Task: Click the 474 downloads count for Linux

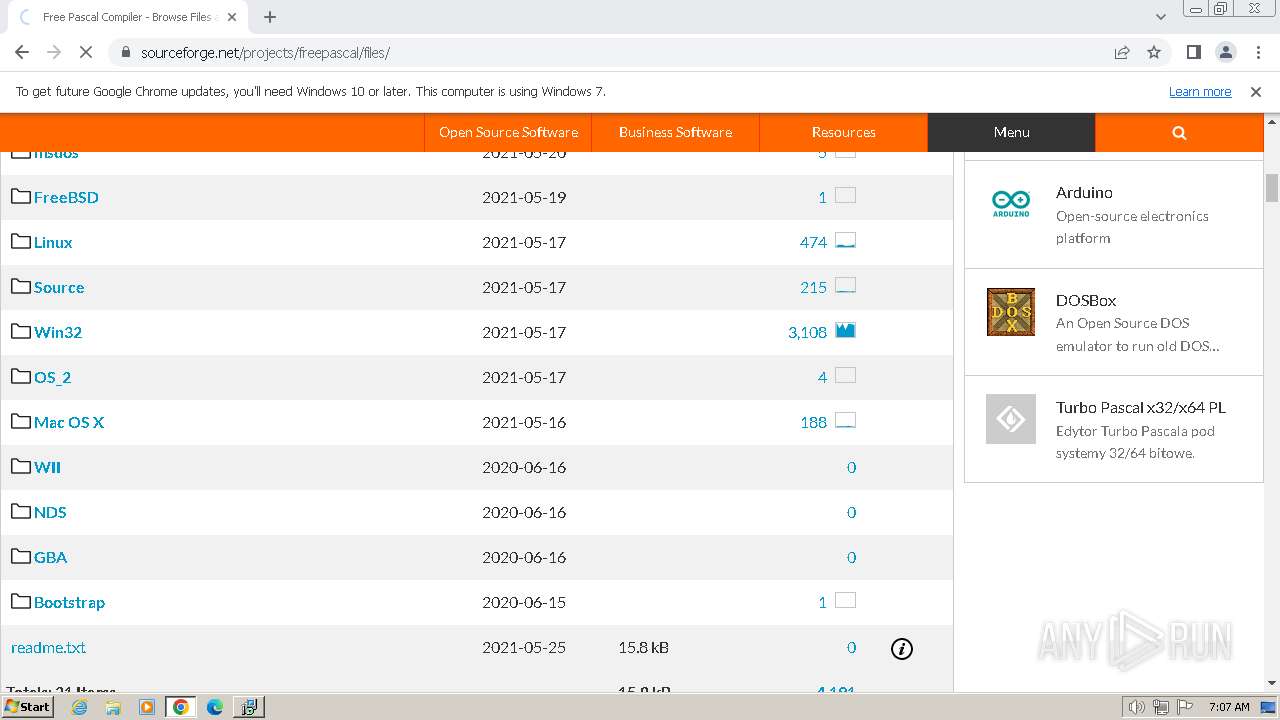Action: tap(813, 242)
